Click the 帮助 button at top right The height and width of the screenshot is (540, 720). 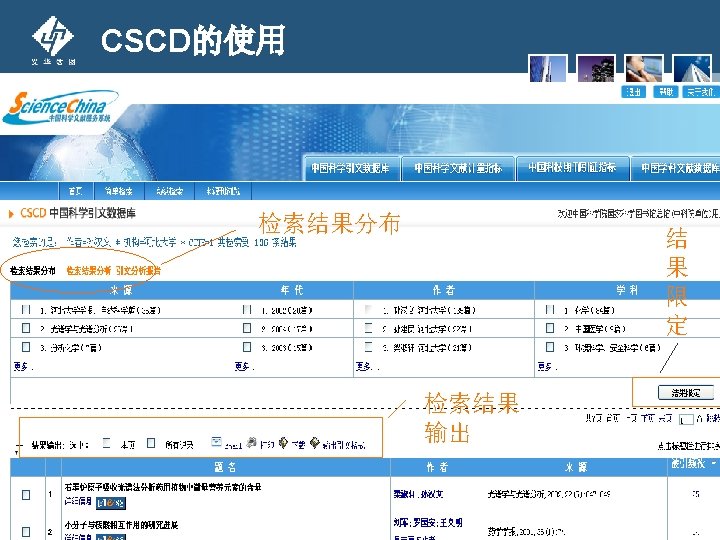coord(666,92)
